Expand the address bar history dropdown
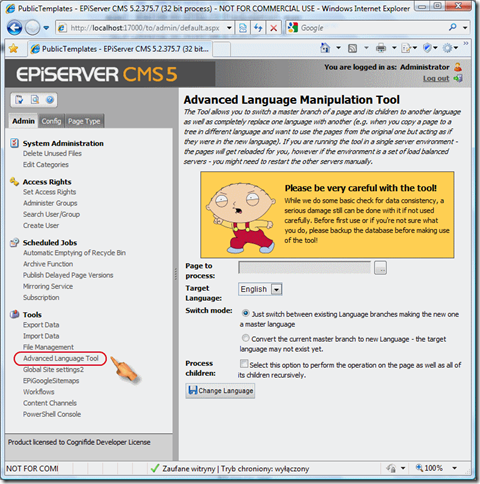The height and width of the screenshot is (484, 480). point(229,28)
